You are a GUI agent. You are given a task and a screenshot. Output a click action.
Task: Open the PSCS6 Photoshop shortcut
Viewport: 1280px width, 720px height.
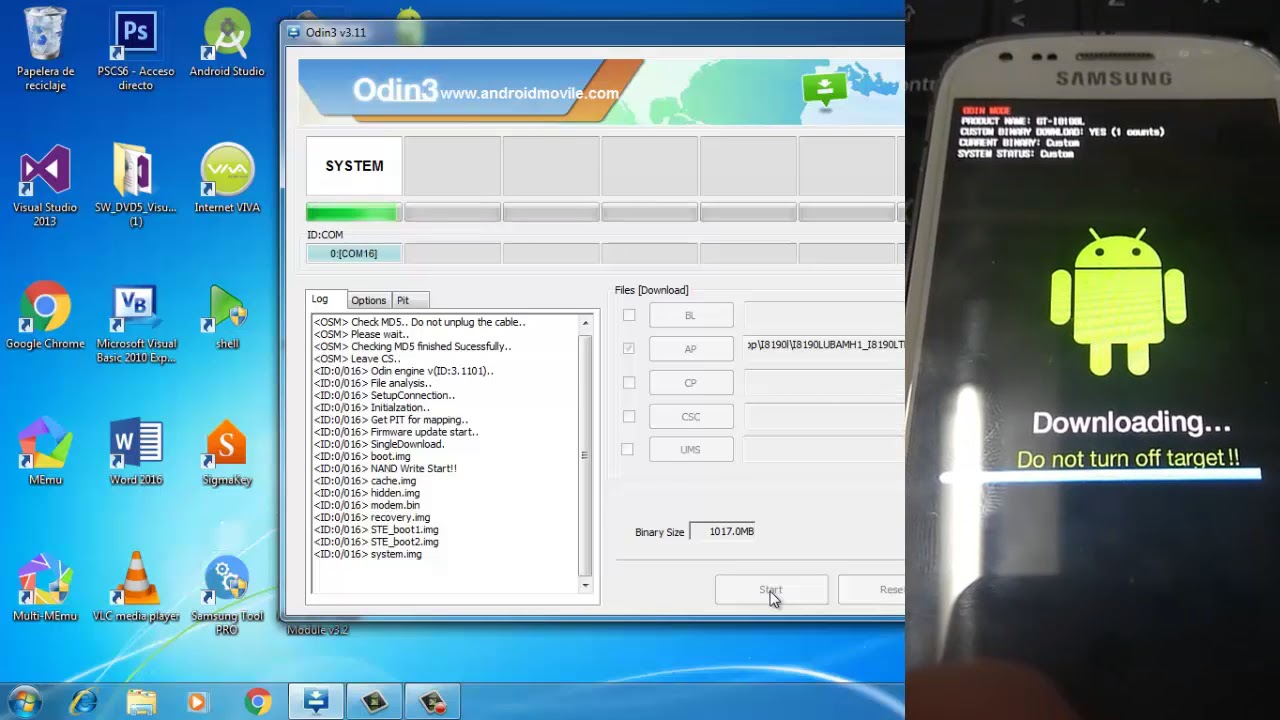coord(136,50)
